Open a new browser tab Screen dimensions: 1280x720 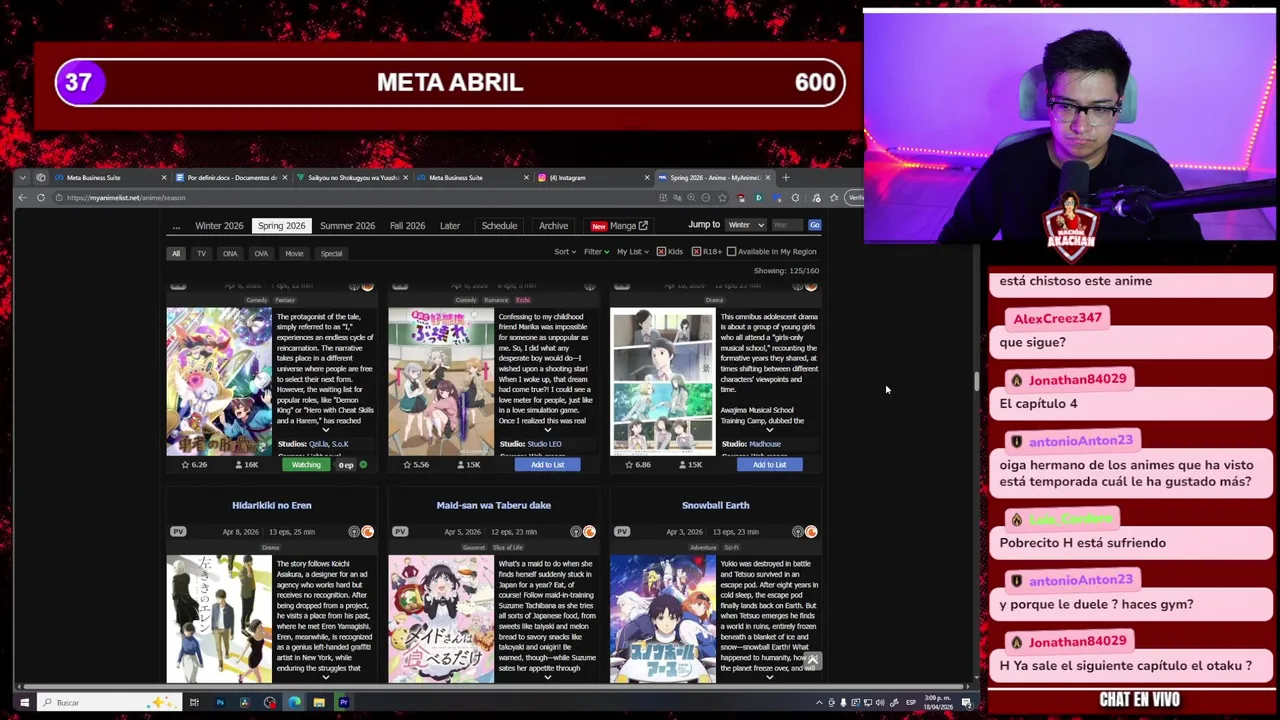pyautogui.click(x=786, y=177)
